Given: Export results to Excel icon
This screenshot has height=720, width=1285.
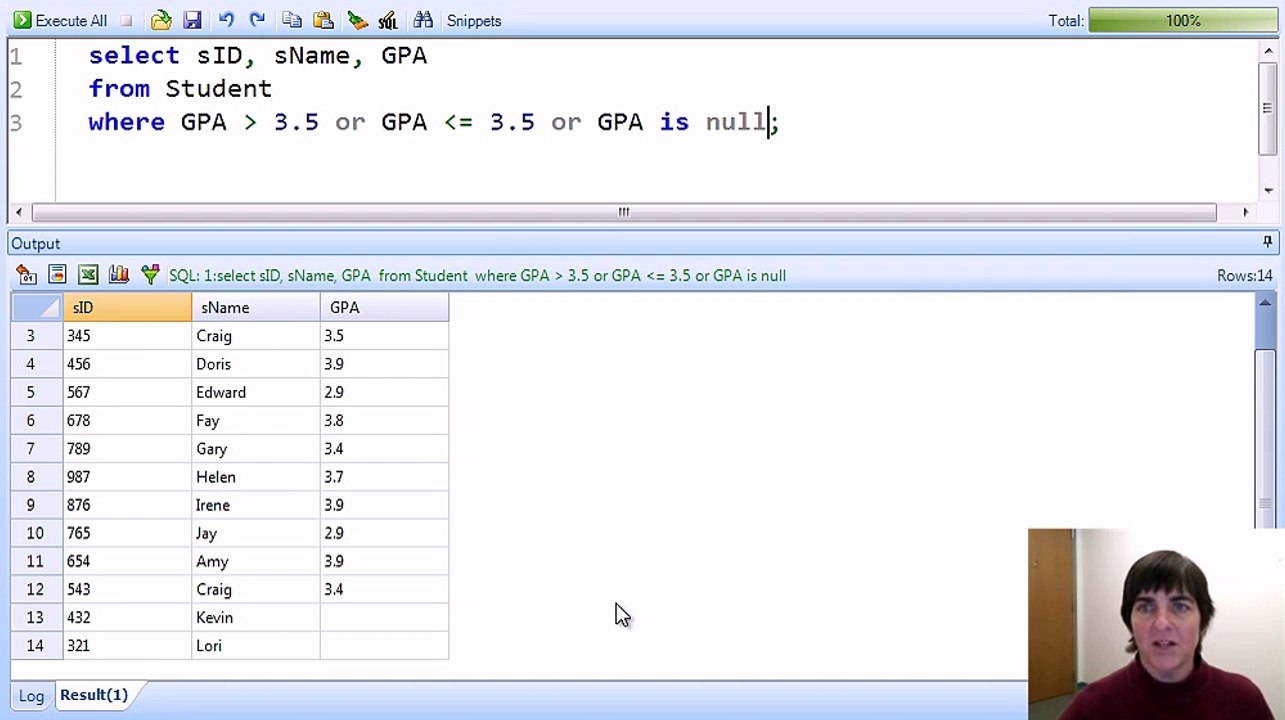Looking at the screenshot, I should 88,275.
